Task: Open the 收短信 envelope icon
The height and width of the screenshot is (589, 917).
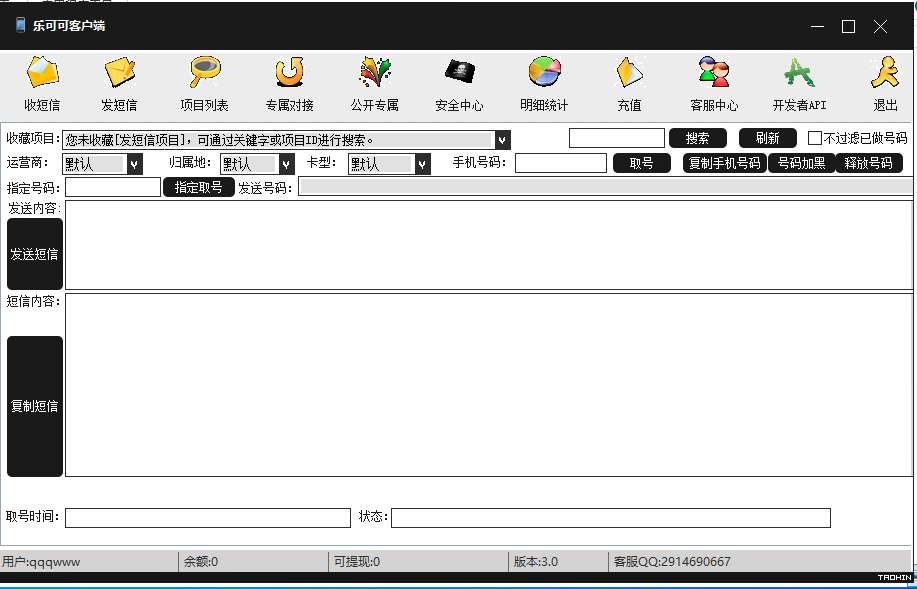Action: 43,73
